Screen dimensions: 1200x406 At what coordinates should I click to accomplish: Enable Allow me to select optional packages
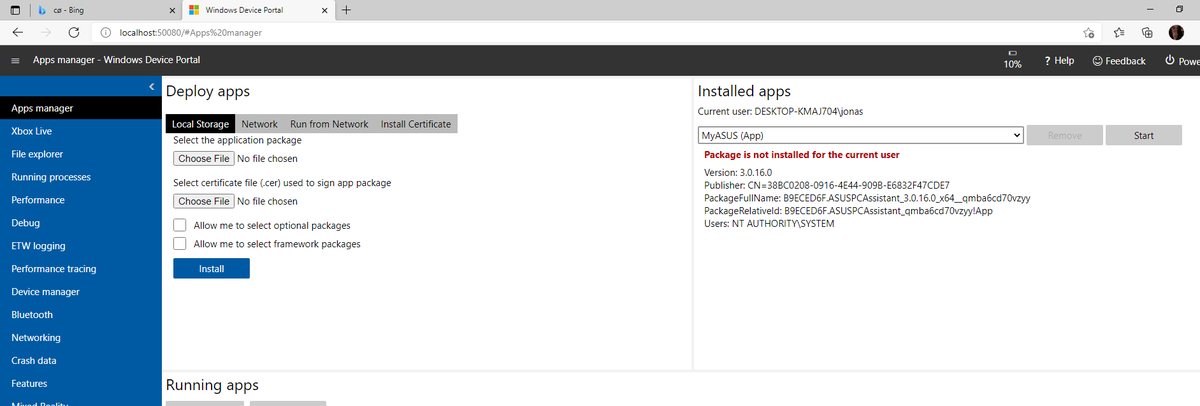[180, 225]
